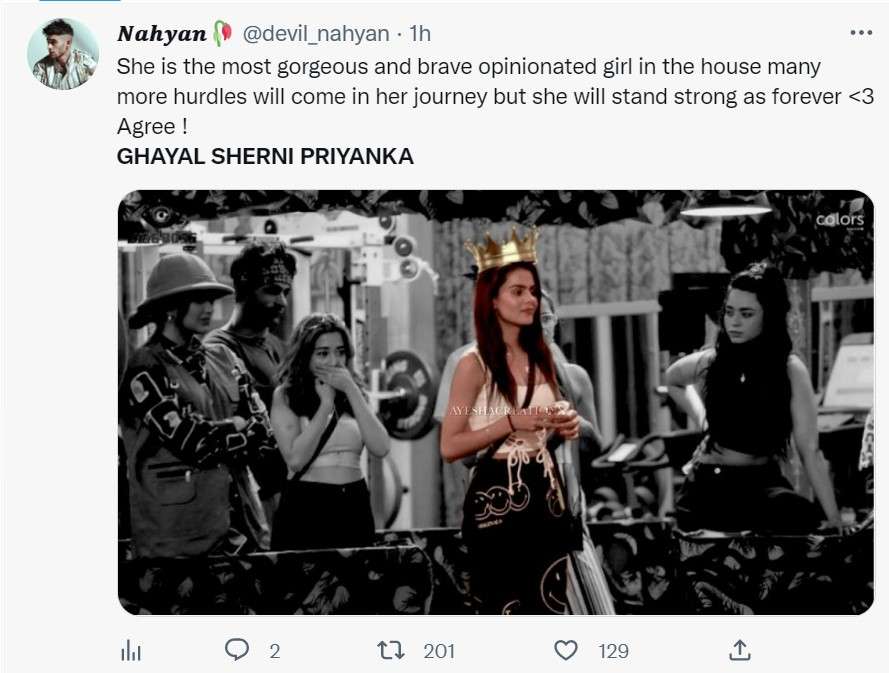Click the share upload icon
This screenshot has width=889, height=673.
(740, 650)
